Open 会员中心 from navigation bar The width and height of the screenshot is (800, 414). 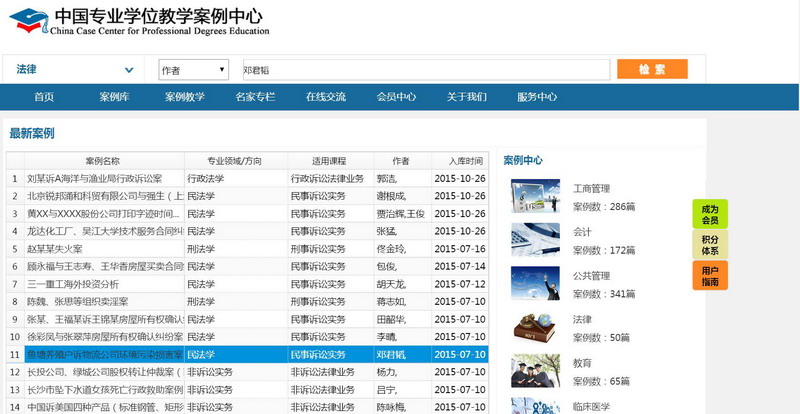pos(396,97)
